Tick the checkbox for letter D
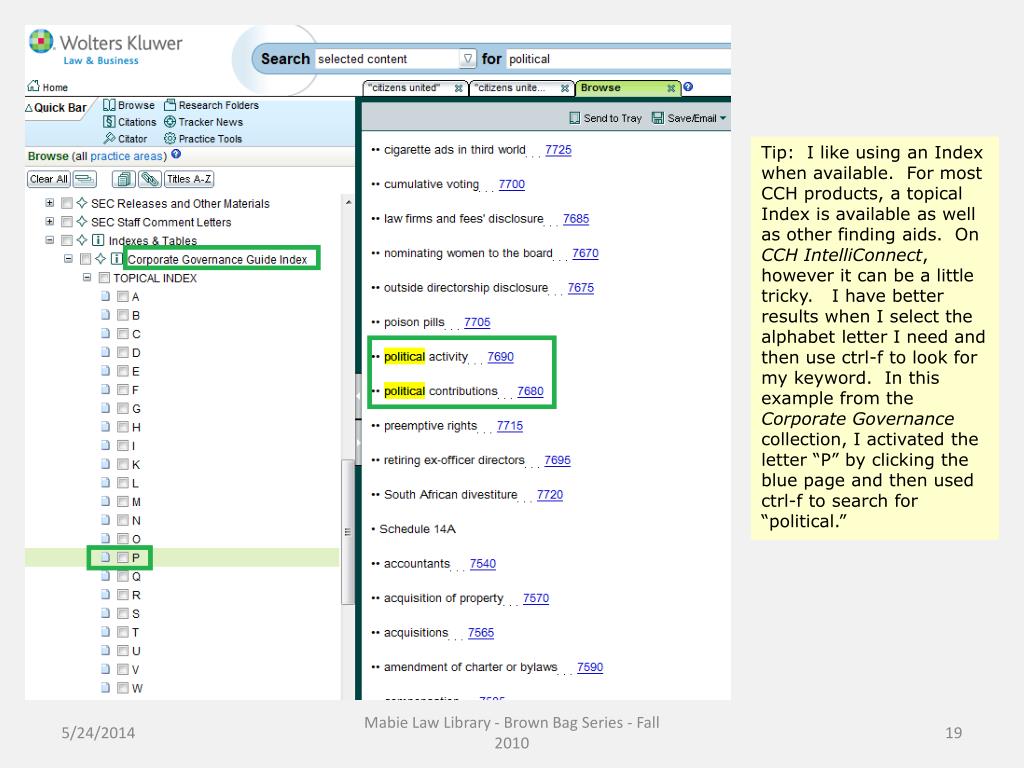This screenshot has height=768, width=1024. click(x=122, y=352)
